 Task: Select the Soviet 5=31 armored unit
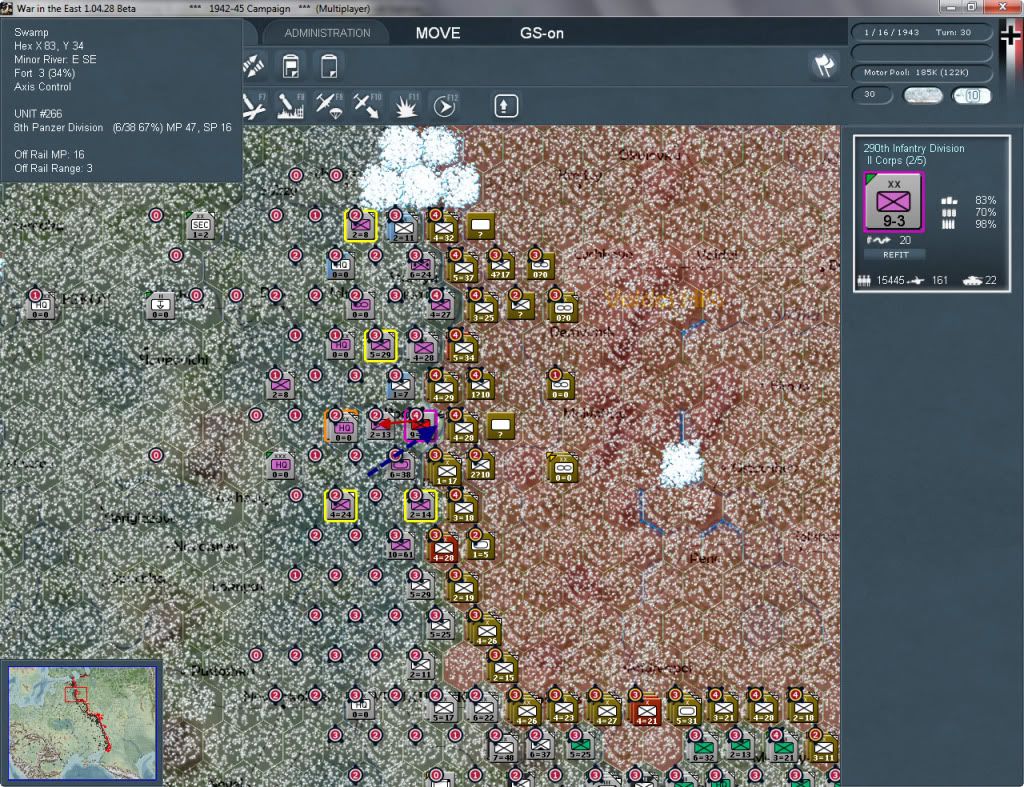coord(686,710)
